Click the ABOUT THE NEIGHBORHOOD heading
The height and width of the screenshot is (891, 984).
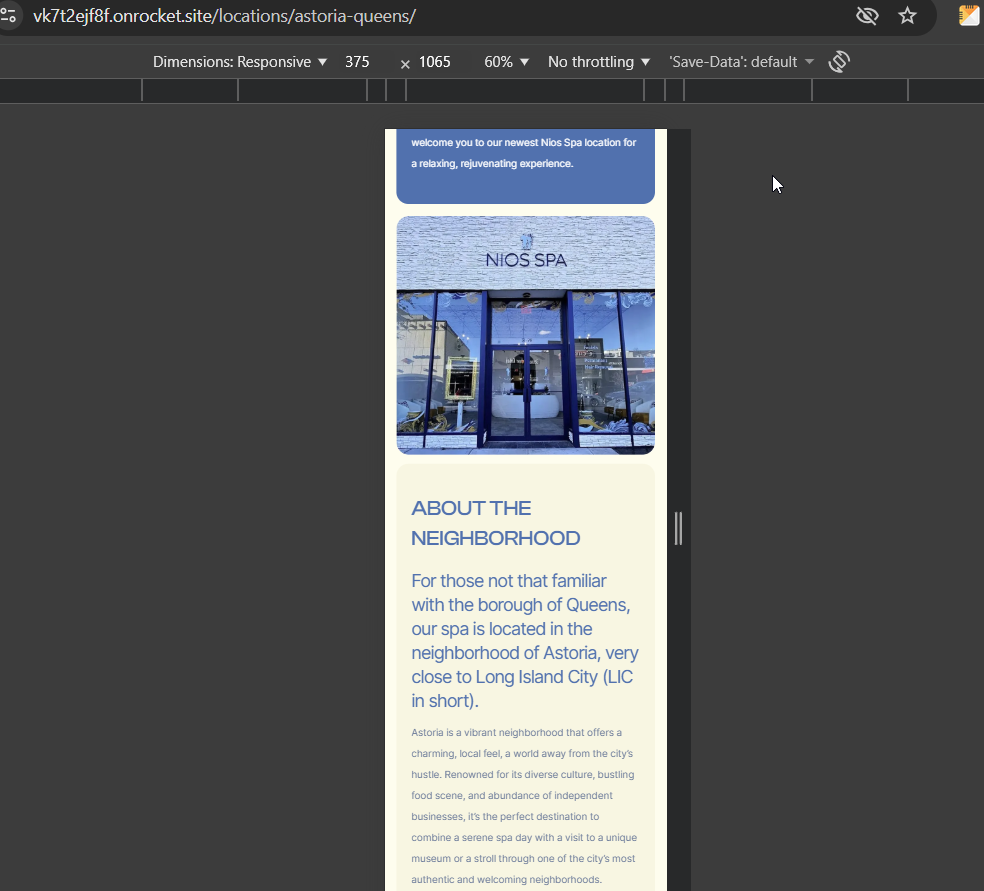pyautogui.click(x=495, y=523)
